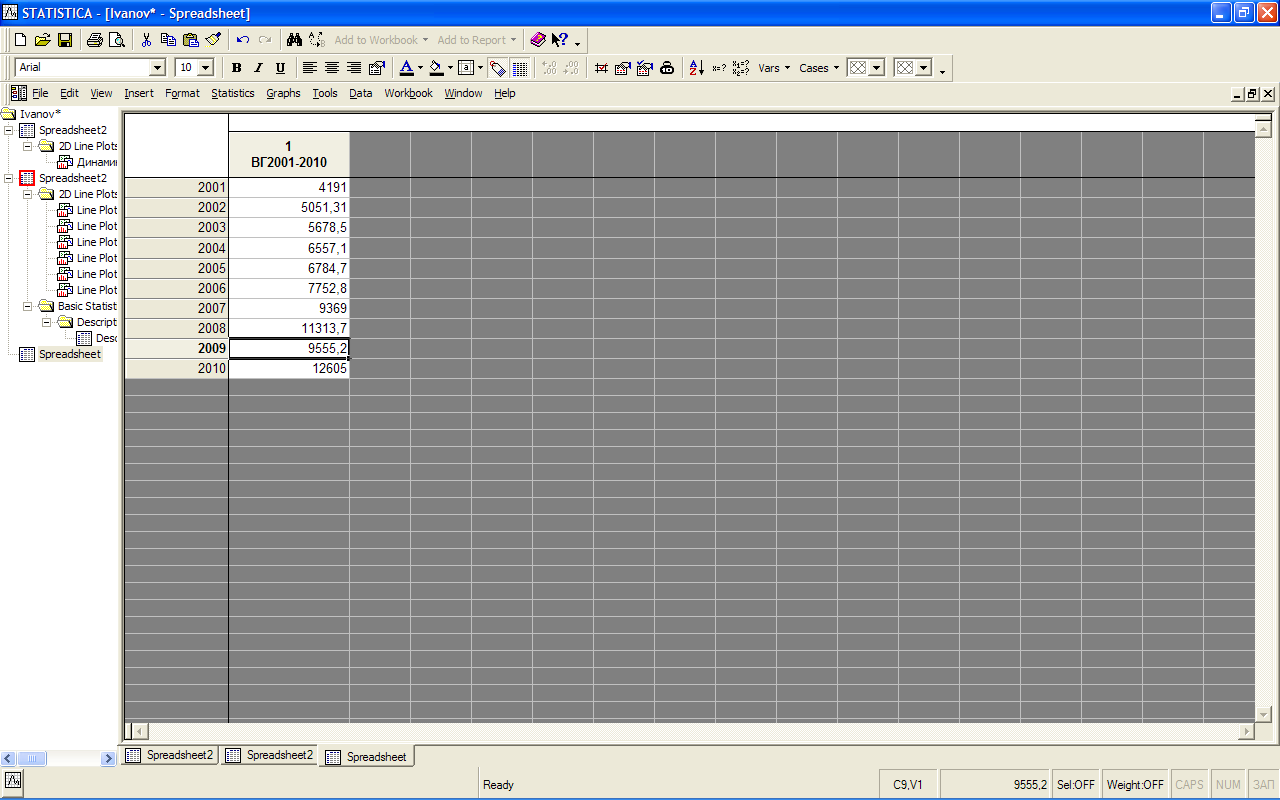Switch to the Spreadsheet bottom tab

pyautogui.click(x=367, y=757)
